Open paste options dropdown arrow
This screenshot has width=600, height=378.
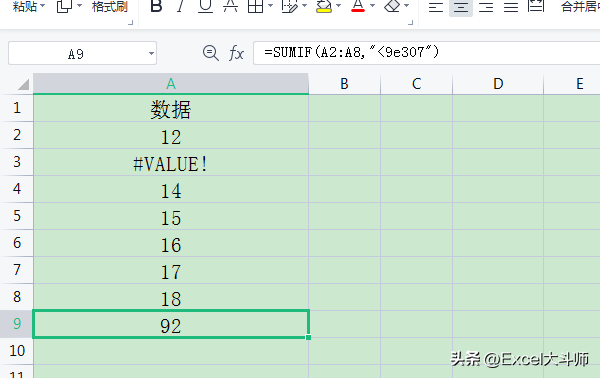tap(42, 6)
